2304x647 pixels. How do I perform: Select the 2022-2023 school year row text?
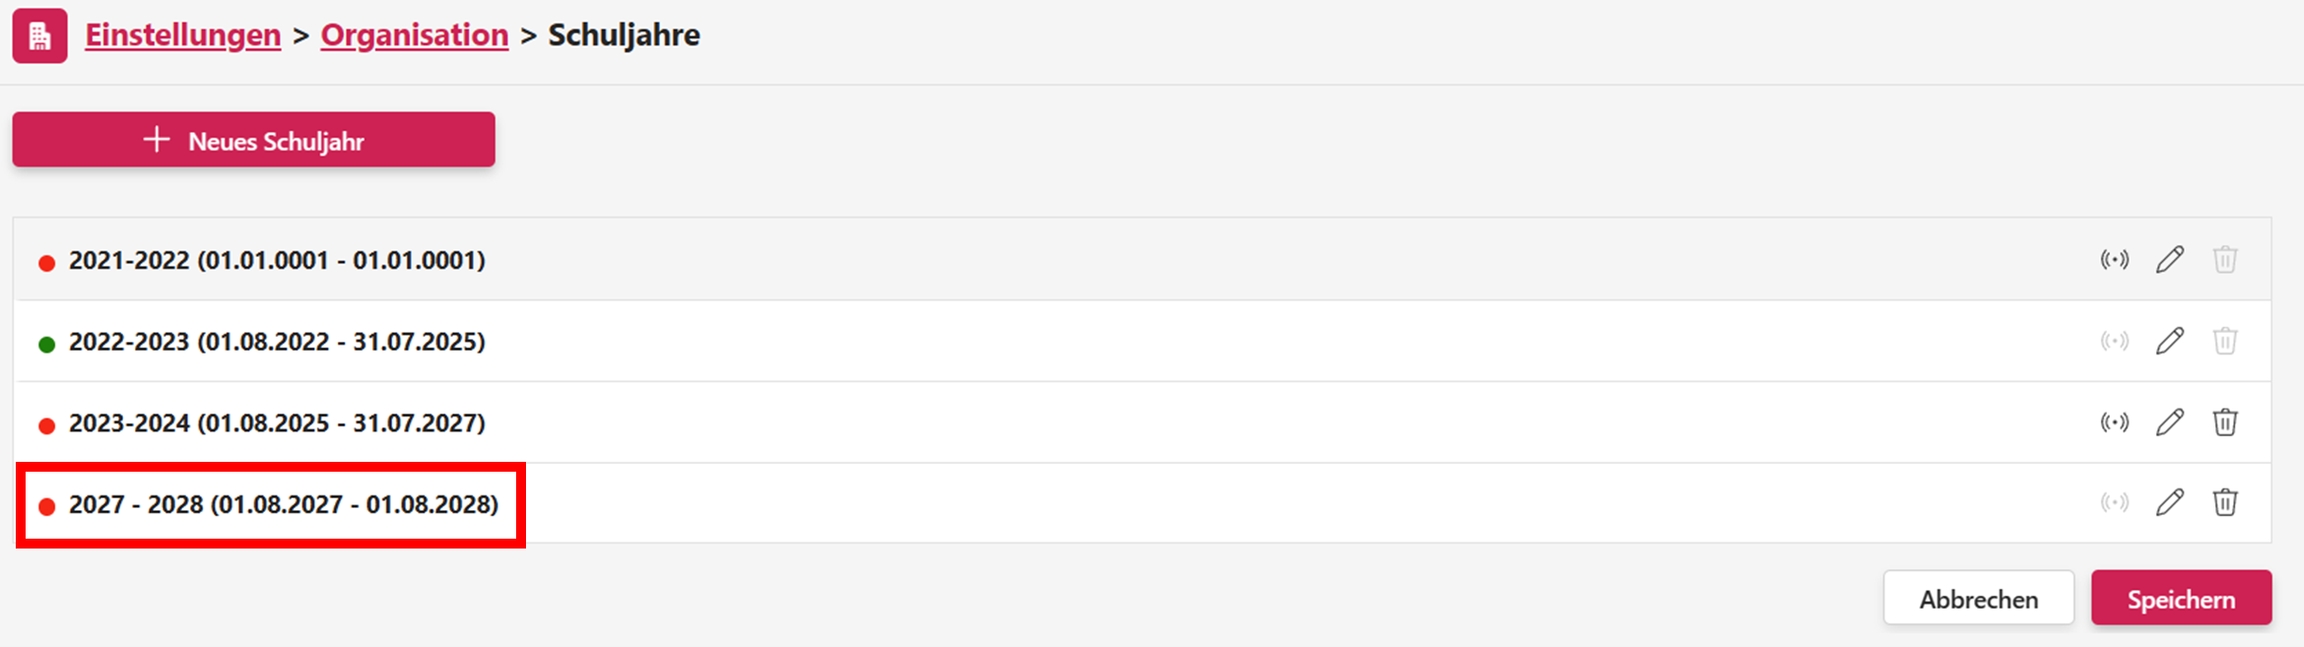pyautogui.click(x=277, y=342)
